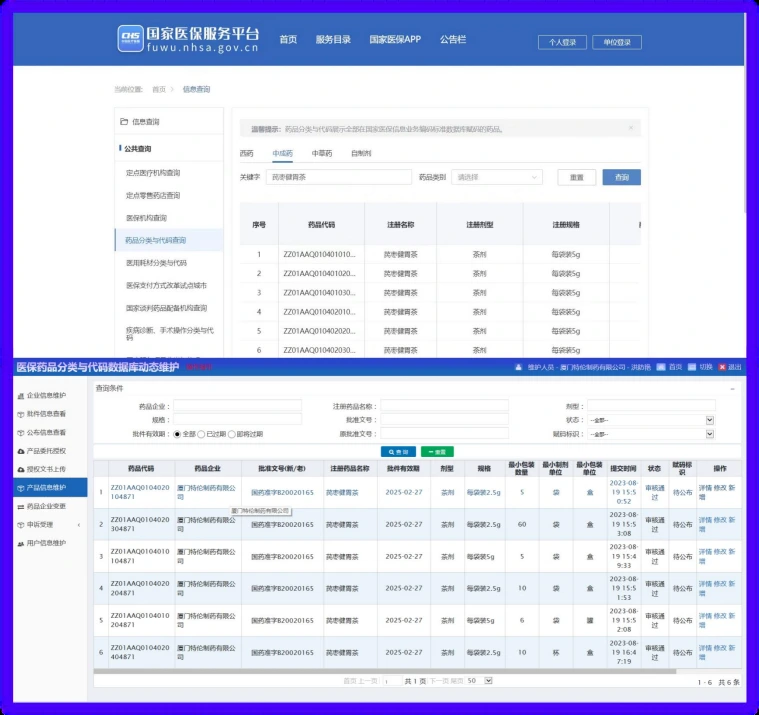
Task: Click the 药品代码 column header in the lower table
Action: [141, 469]
